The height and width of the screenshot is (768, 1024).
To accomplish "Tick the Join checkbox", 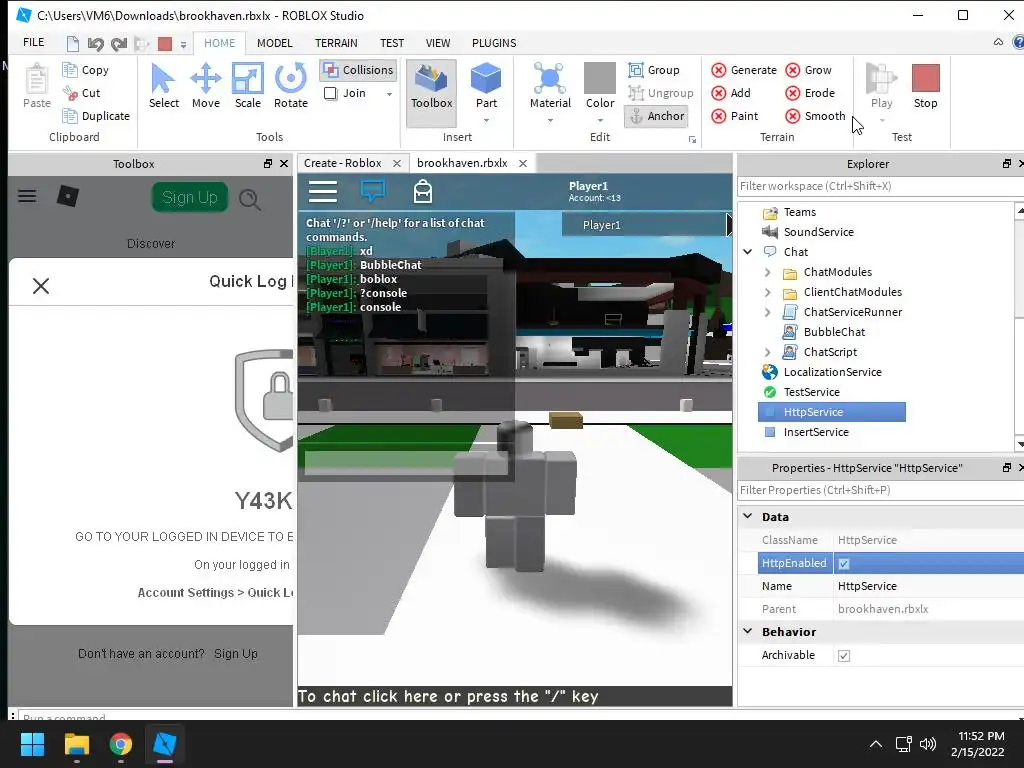I will (330, 93).
